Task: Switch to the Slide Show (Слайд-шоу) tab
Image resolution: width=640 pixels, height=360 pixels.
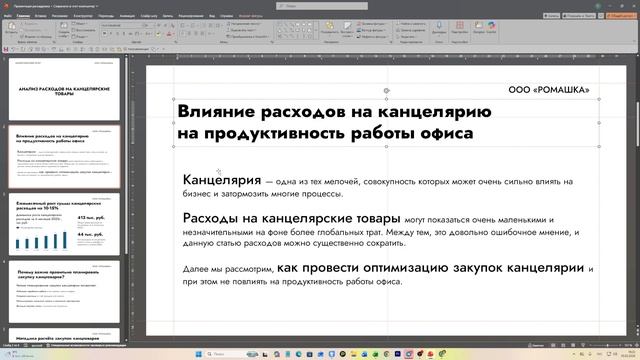Action: pyautogui.click(x=149, y=16)
